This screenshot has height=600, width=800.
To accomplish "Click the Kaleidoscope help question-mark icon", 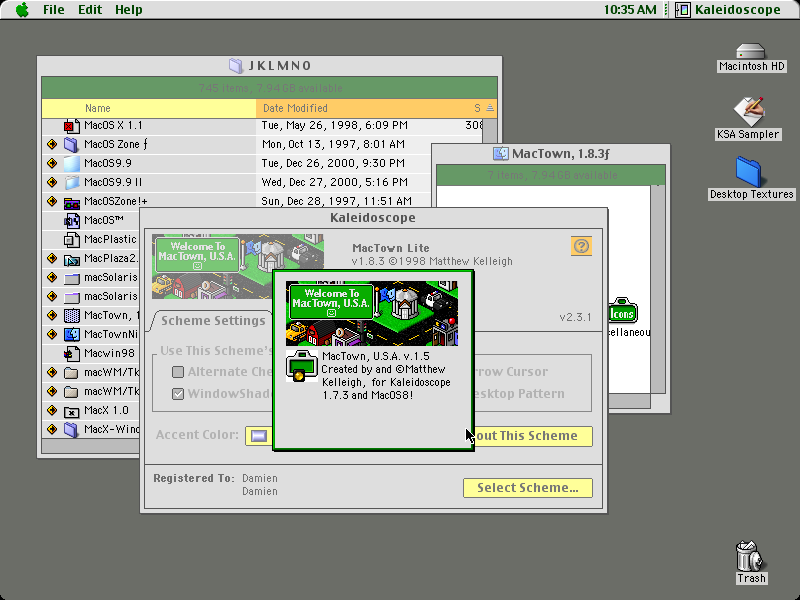I will [582, 246].
